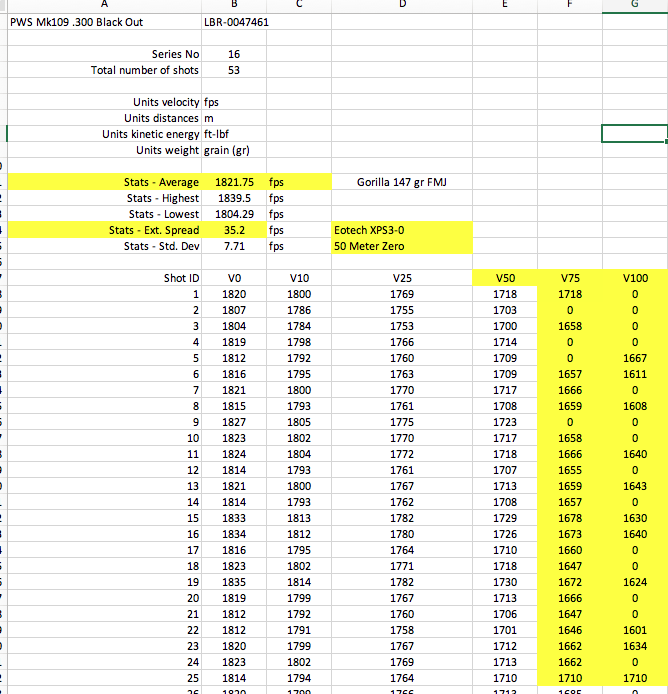Click the yellow V50 header cell
This screenshot has width=668, height=694.
coord(505,278)
